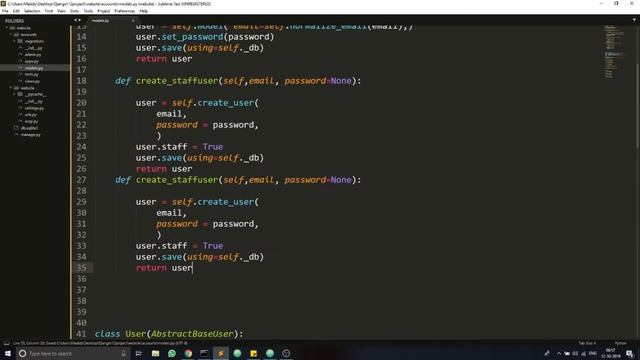Screen dimensions: 640x360
Task: Click the accounts folder icon
Action: click(x=16, y=35)
